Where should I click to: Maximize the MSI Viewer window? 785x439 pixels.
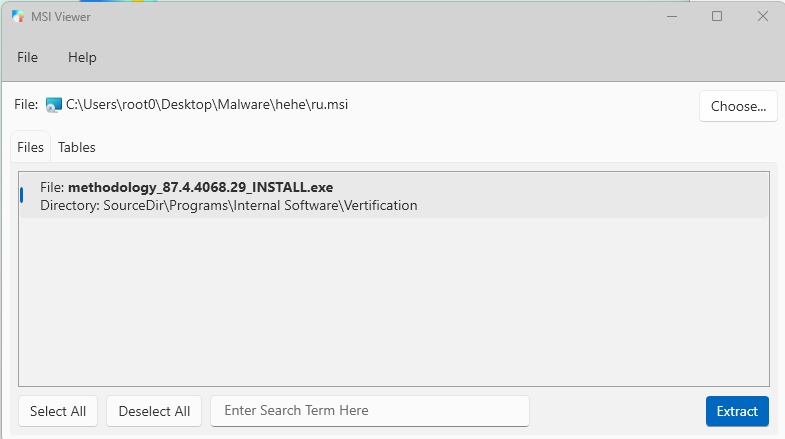(717, 17)
